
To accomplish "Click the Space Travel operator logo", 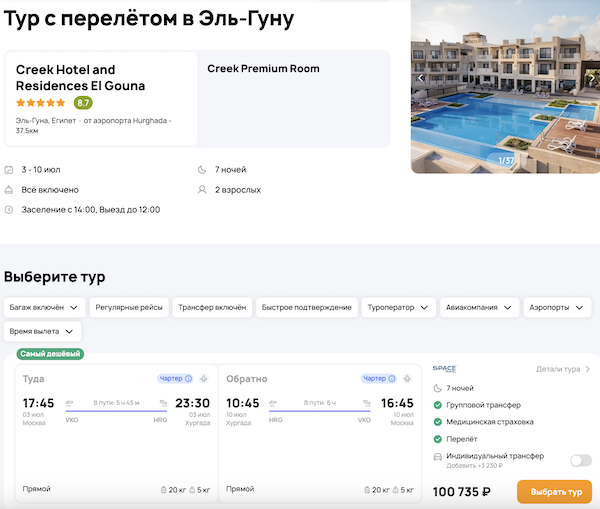I will pyautogui.click(x=444, y=369).
